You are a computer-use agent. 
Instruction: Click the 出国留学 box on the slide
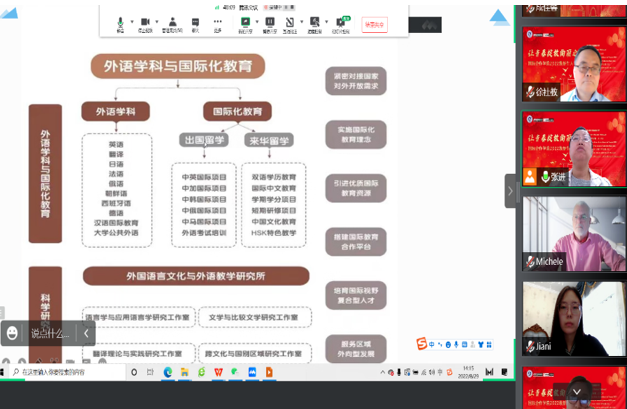click(204, 140)
